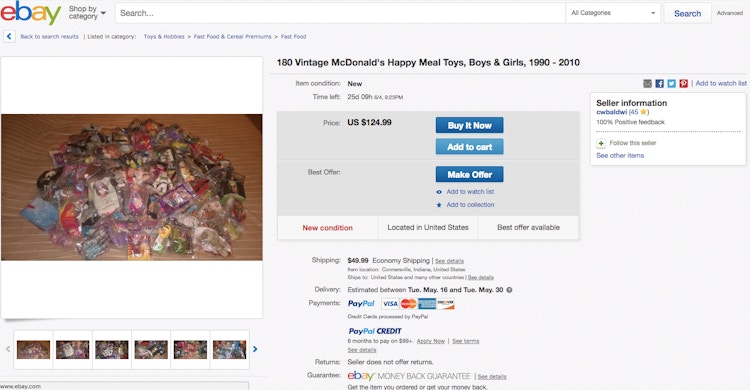Image resolution: width=750 pixels, height=390 pixels.
Task: Follow this seller plus icon
Action: point(601,143)
